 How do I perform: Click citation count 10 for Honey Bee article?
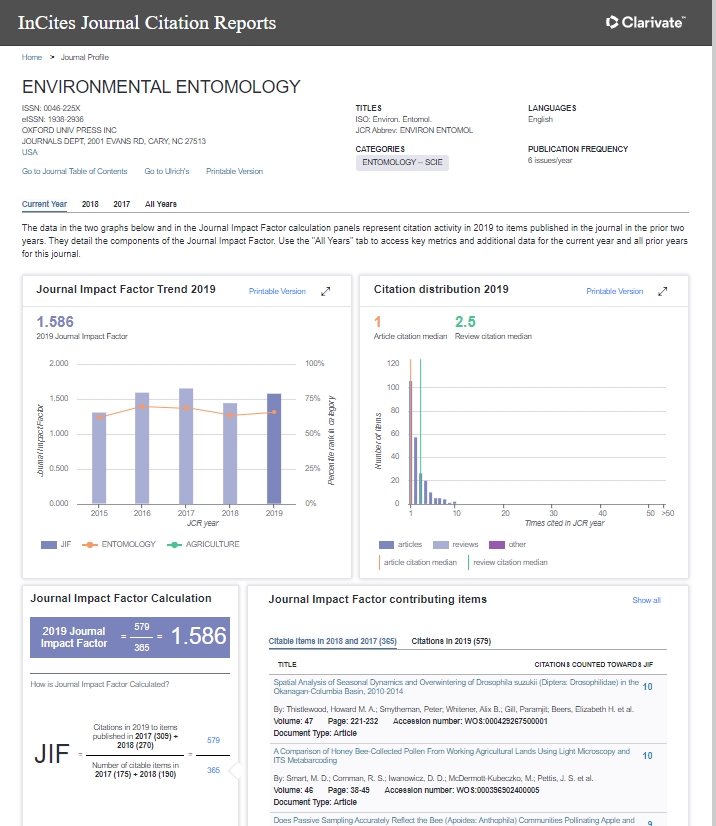click(648, 755)
